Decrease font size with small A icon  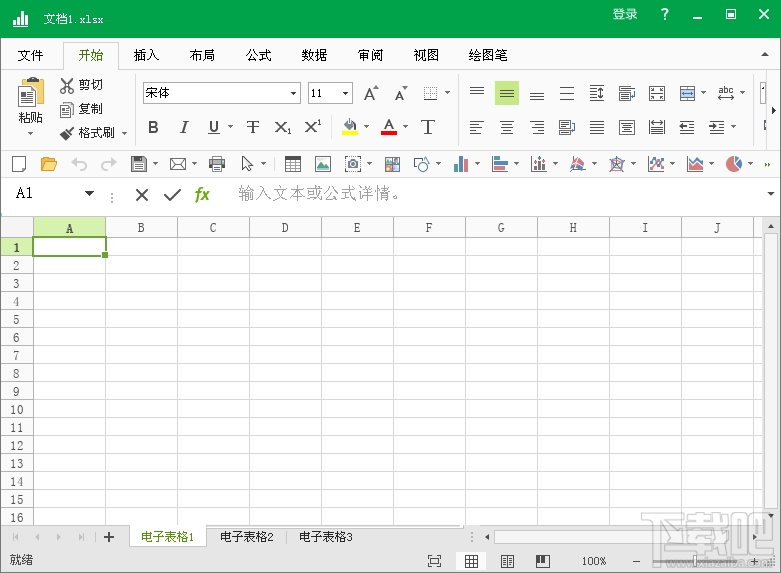[401, 93]
